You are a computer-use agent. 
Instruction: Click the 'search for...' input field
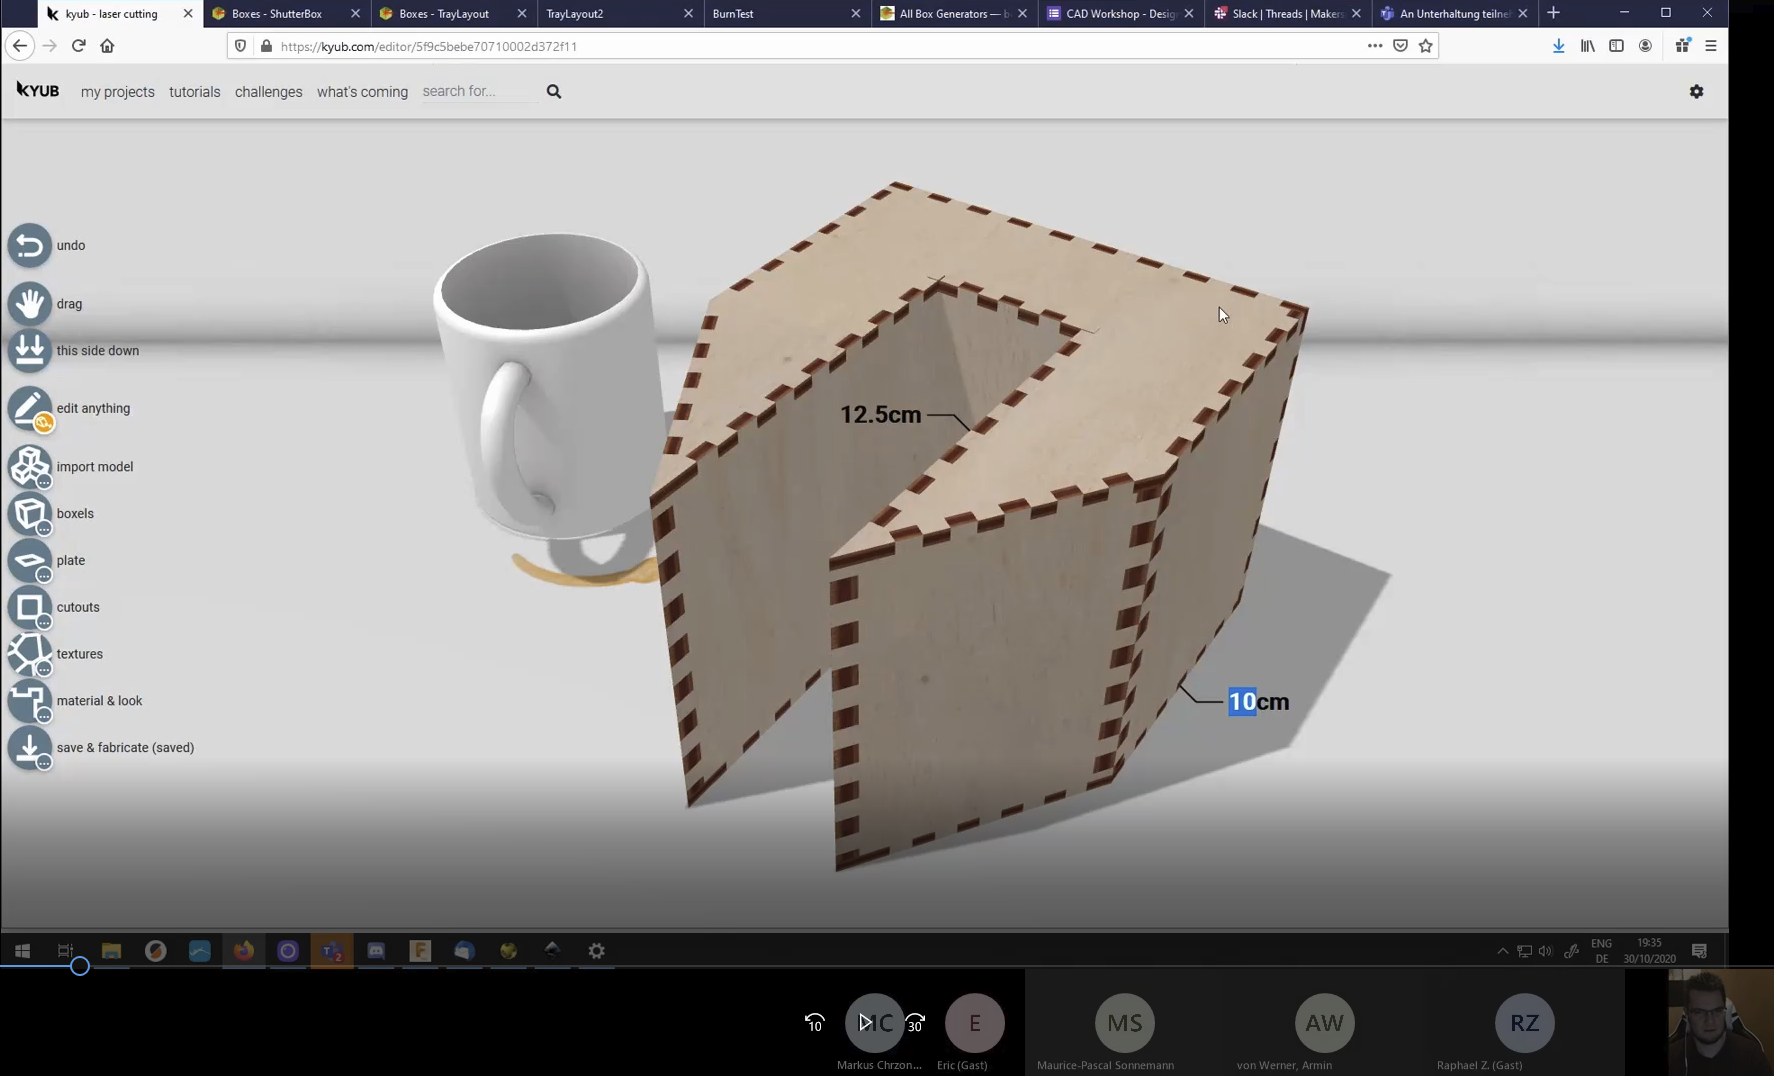pyautogui.click(x=476, y=92)
